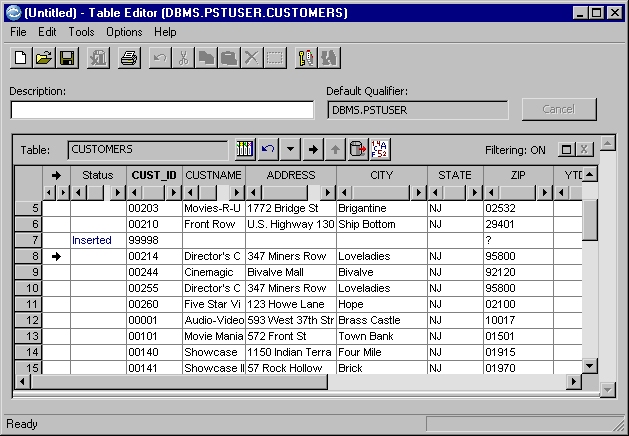The width and height of the screenshot is (629, 436).
Task: Open the Options menu
Action: point(124,32)
